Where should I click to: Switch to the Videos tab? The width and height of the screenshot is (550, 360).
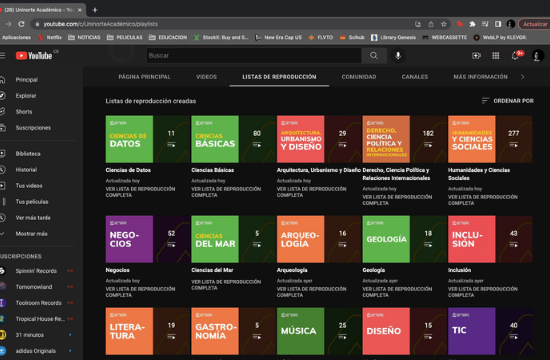point(207,77)
